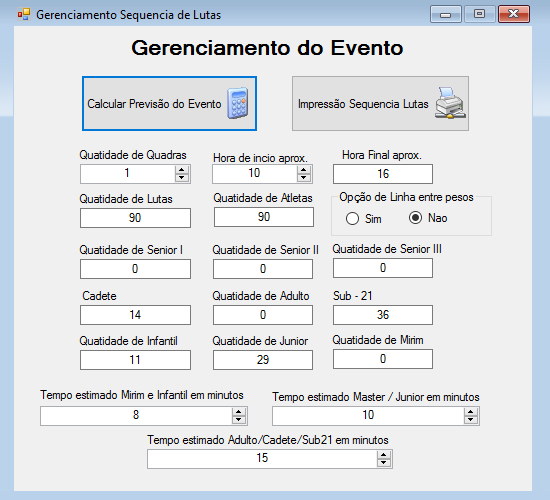Increase Quatidade de Quadras with up arrow
The image size is (550, 500).
(x=182, y=170)
